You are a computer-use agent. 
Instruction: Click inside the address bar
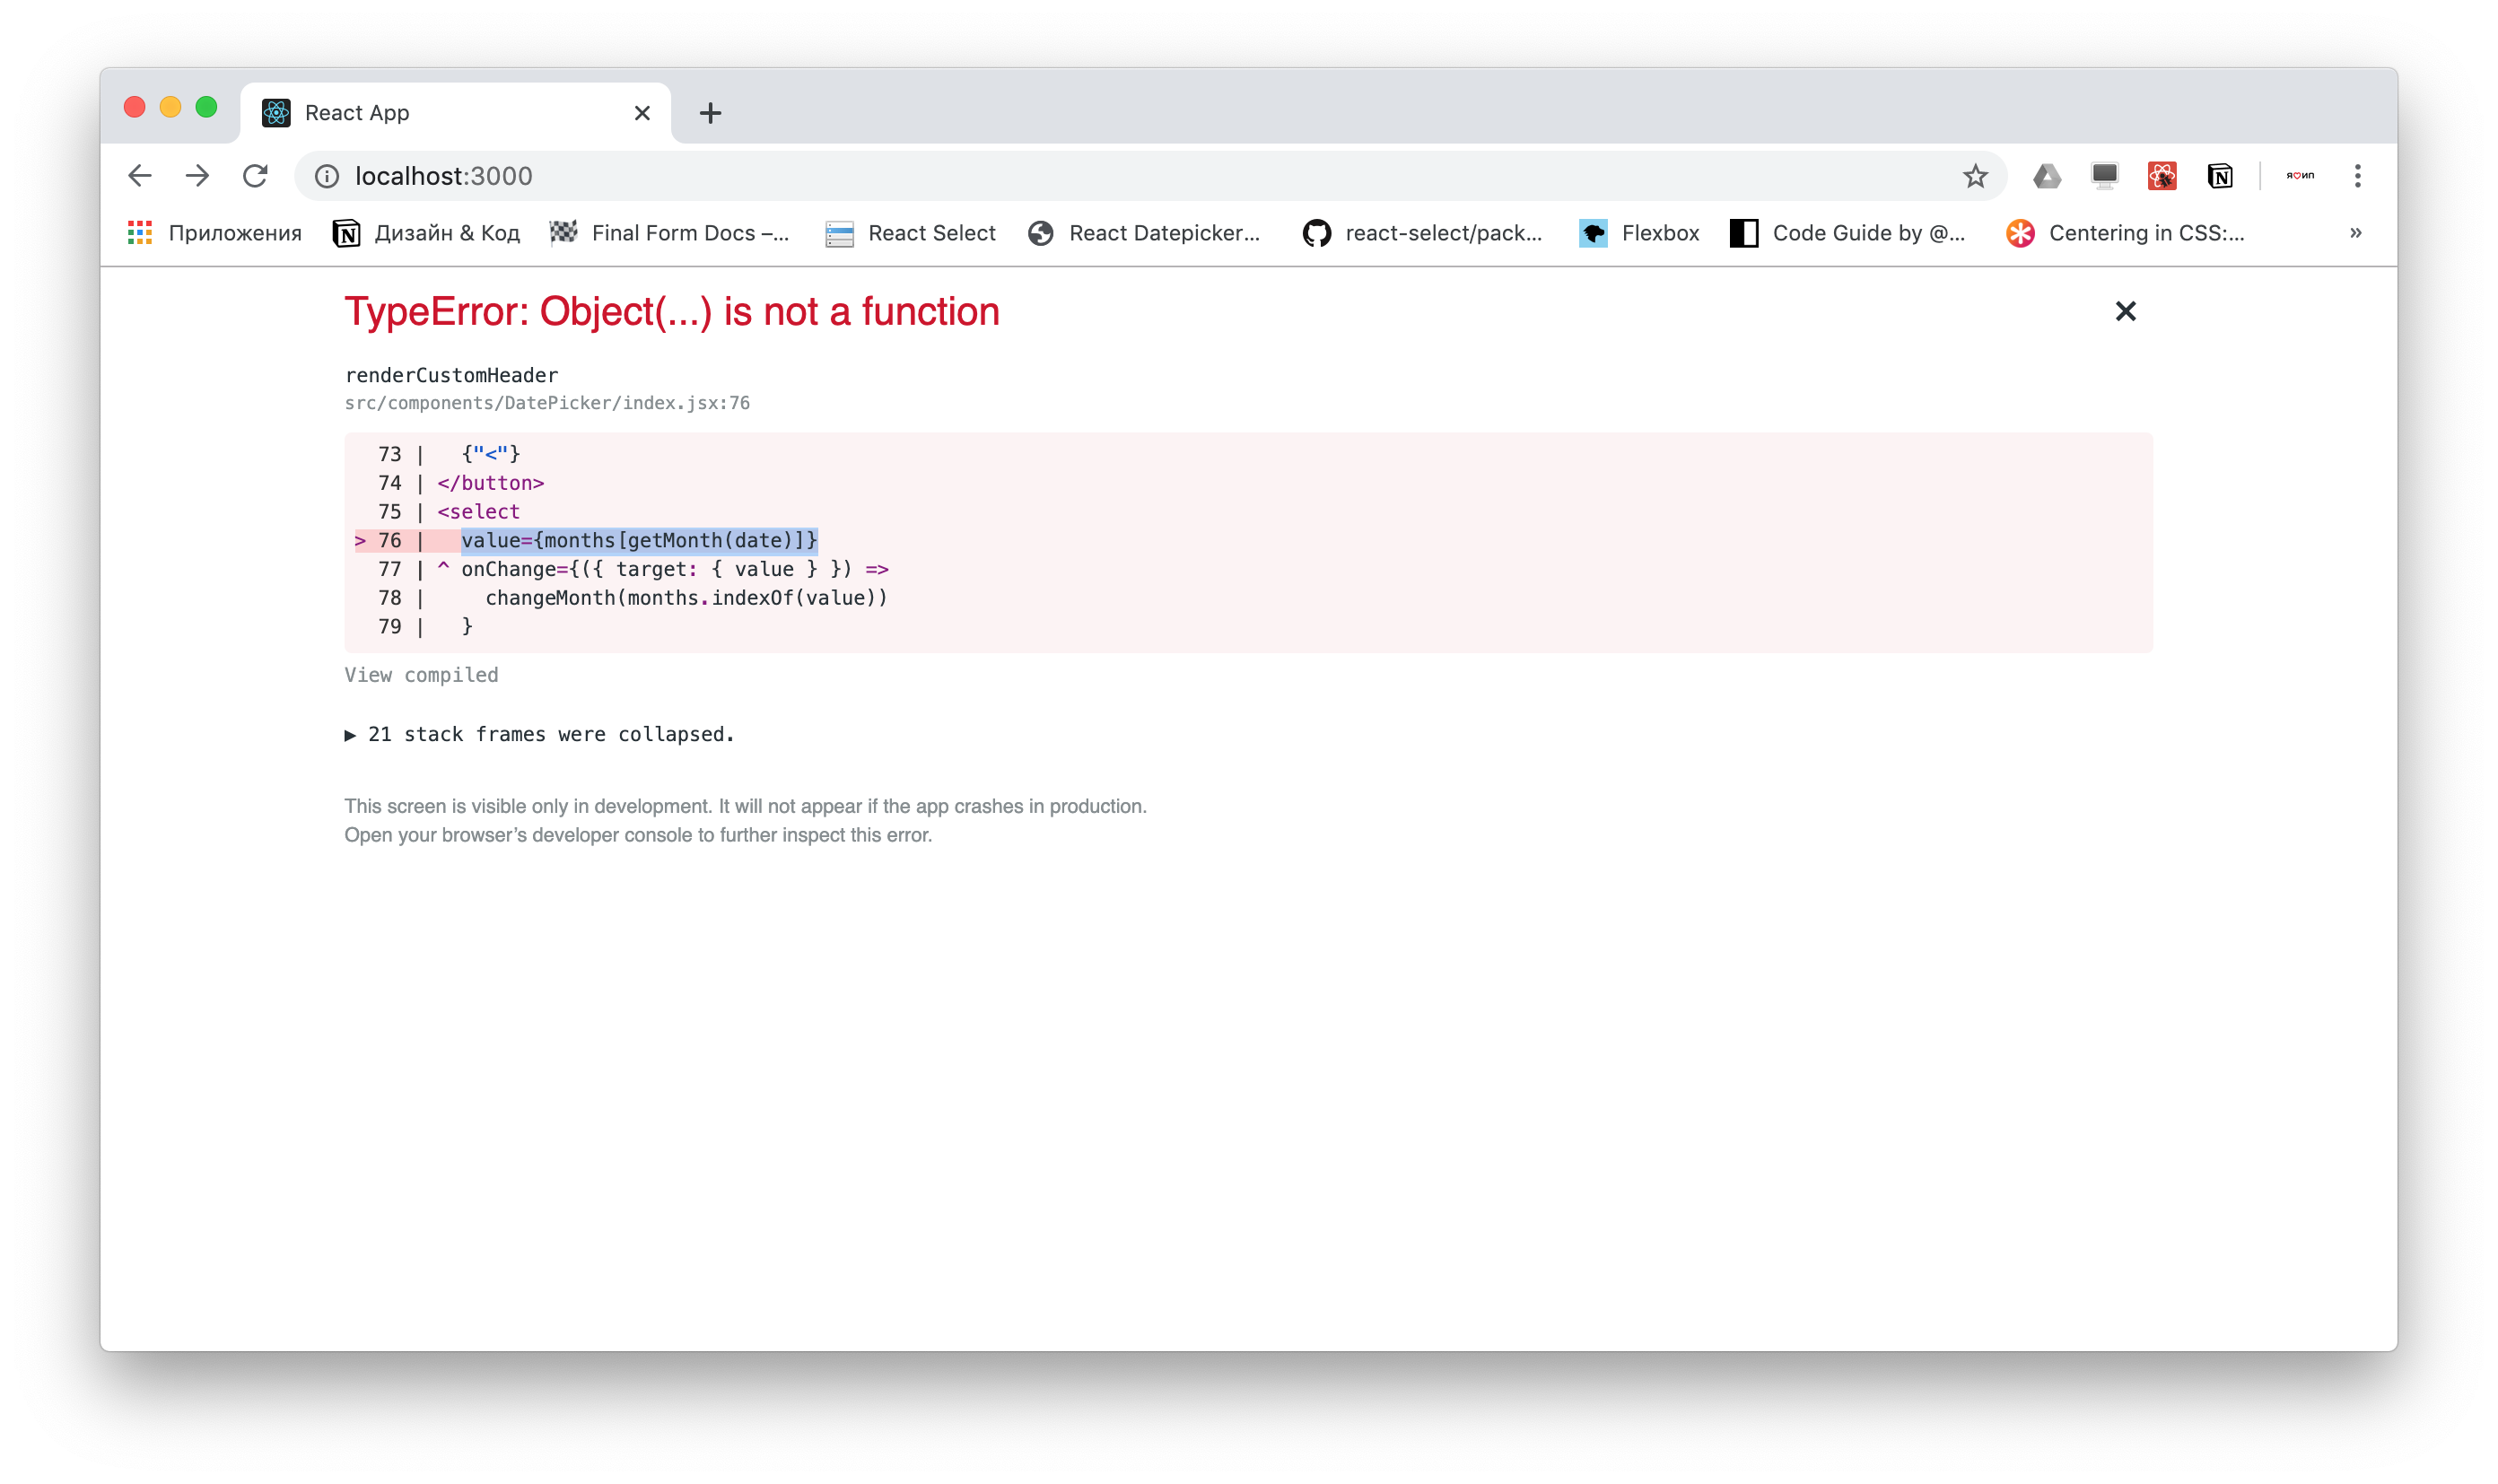pyautogui.click(x=700, y=176)
